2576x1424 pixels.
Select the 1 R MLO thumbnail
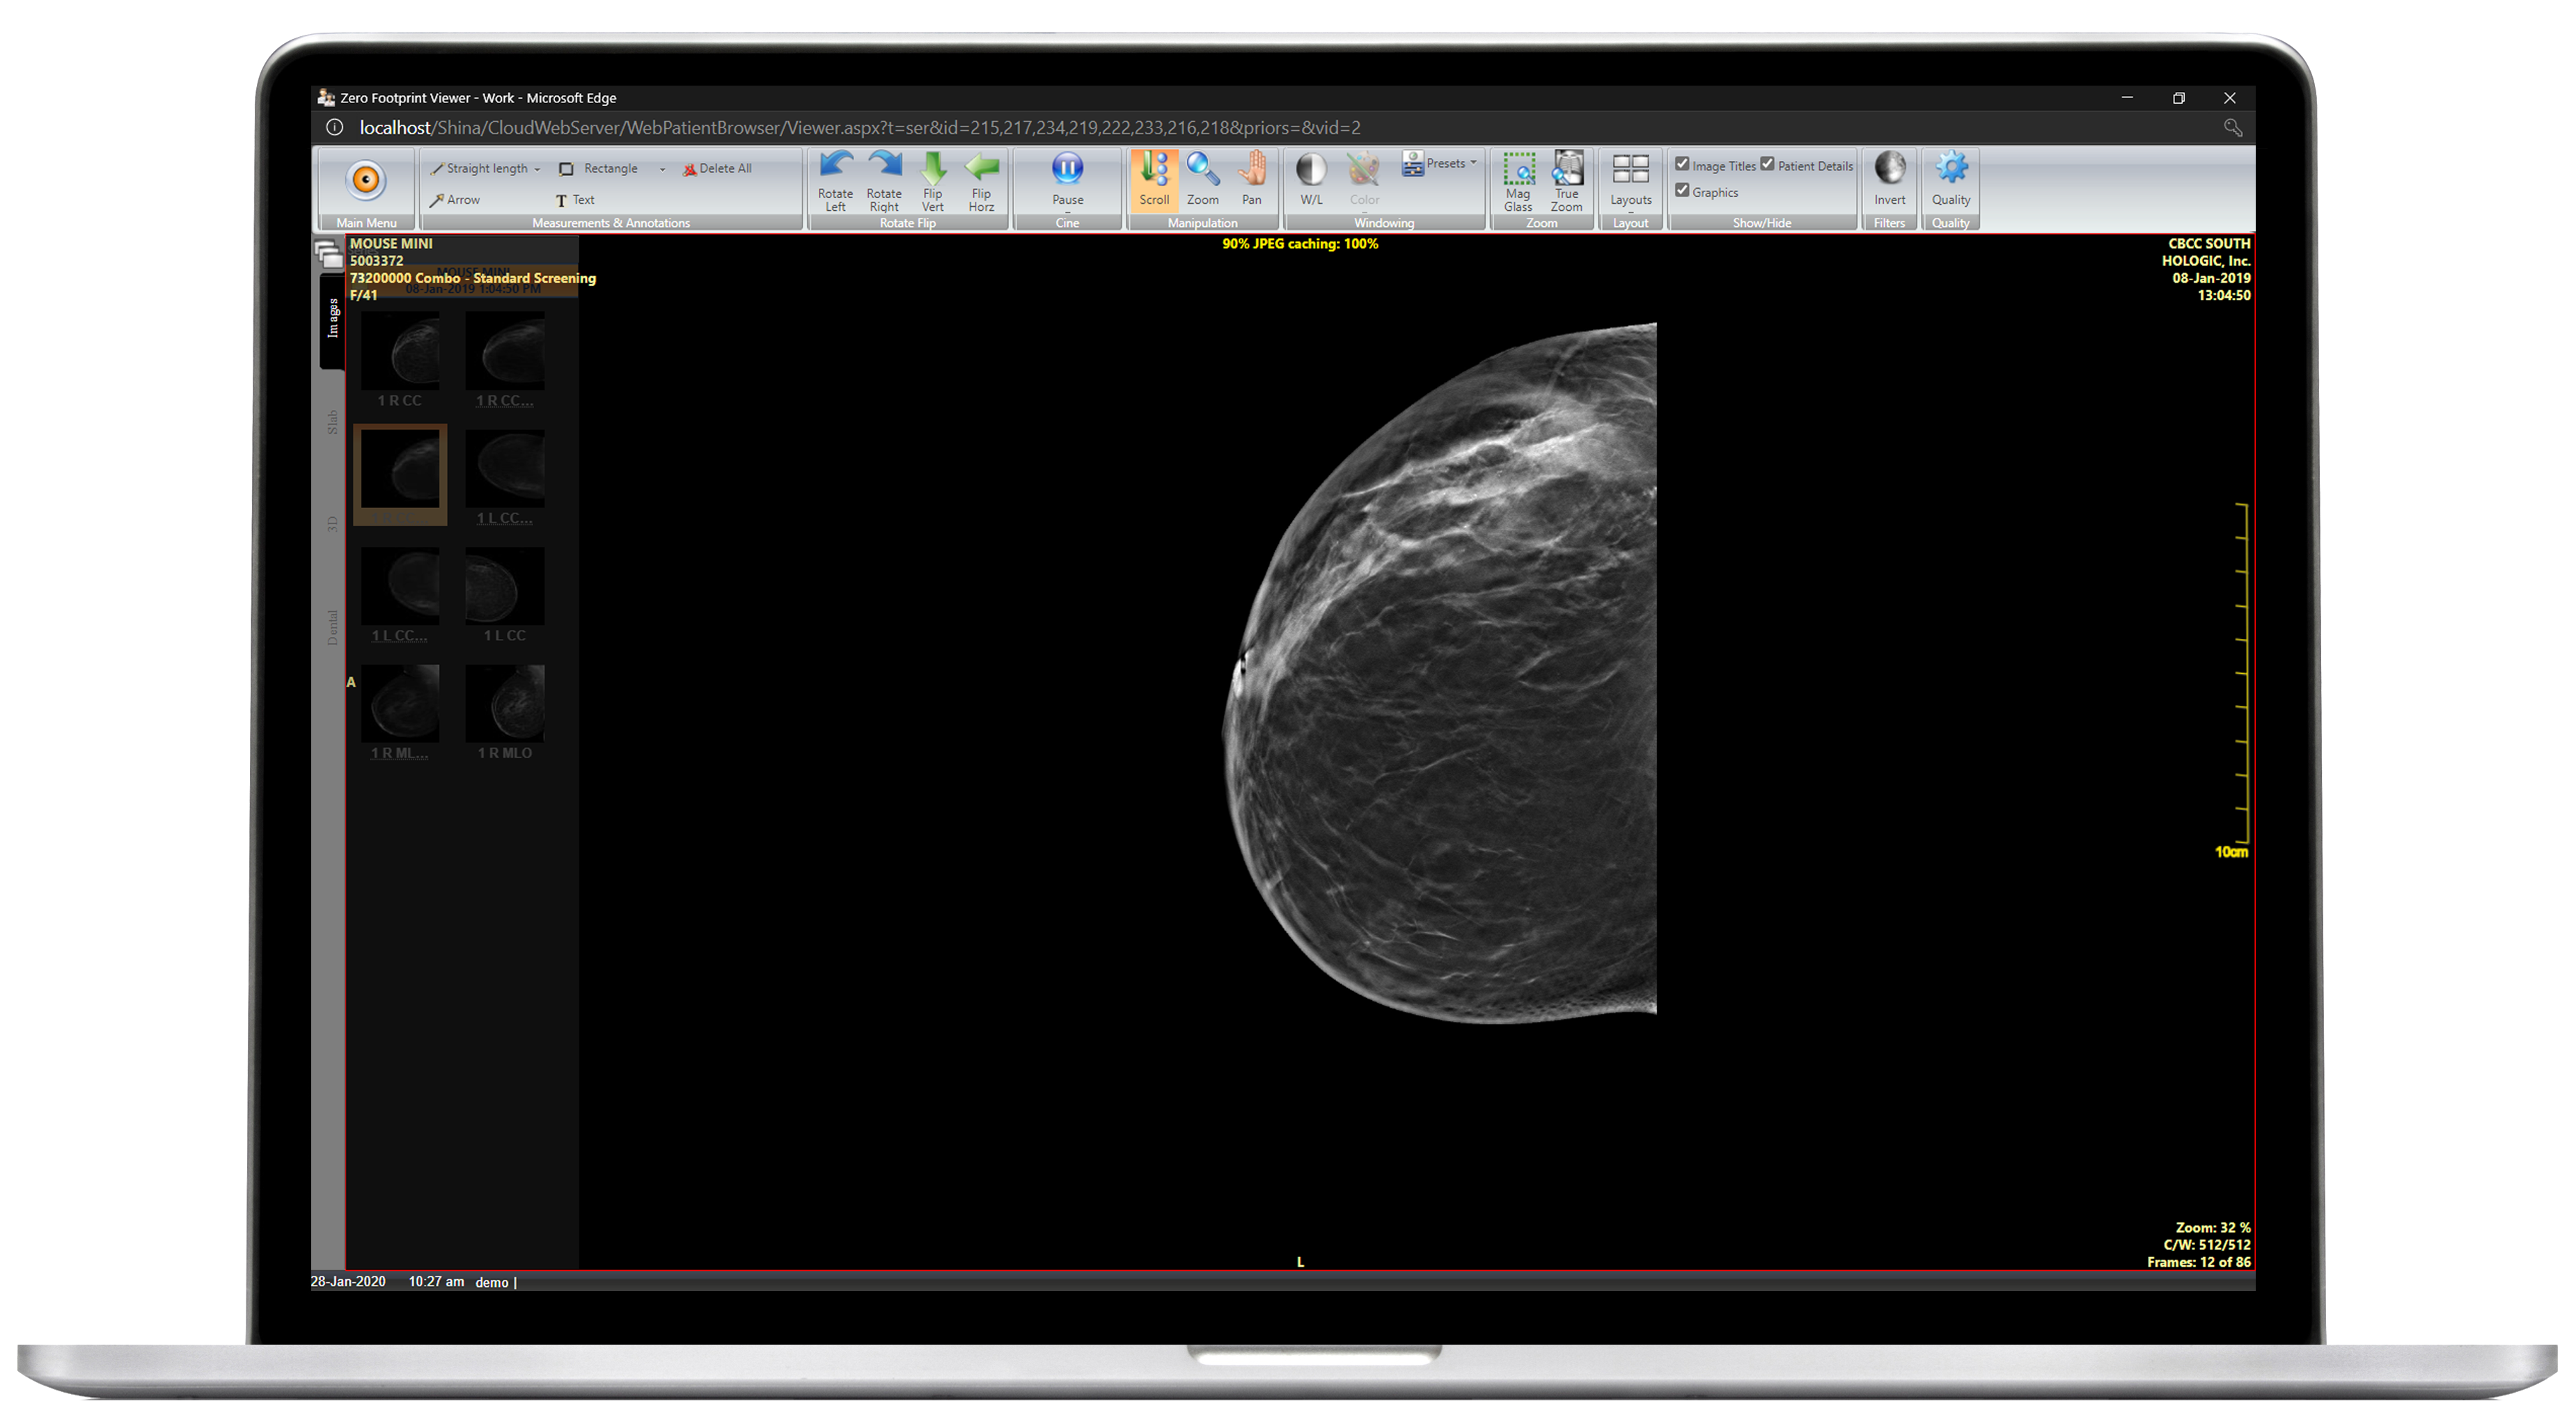click(505, 703)
